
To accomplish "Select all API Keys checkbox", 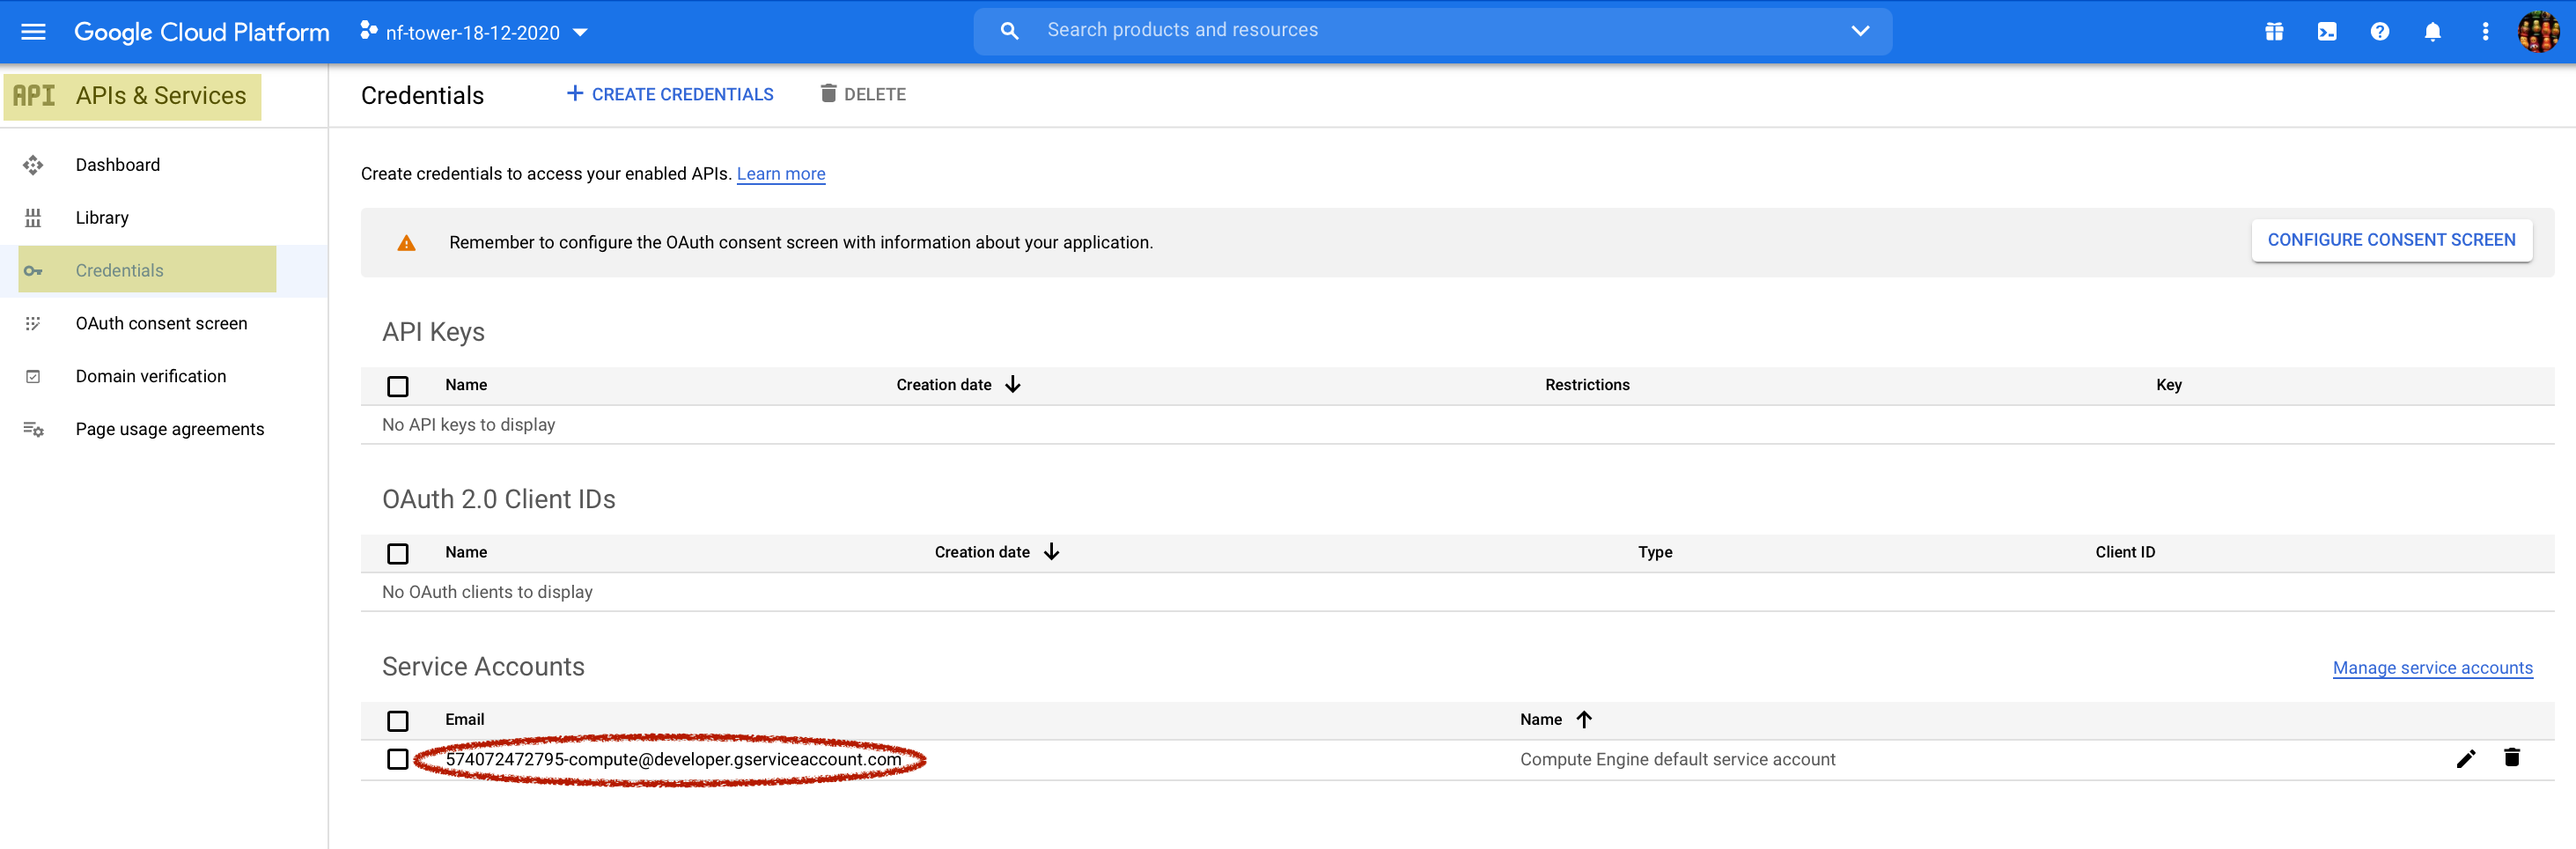I will coord(398,386).
